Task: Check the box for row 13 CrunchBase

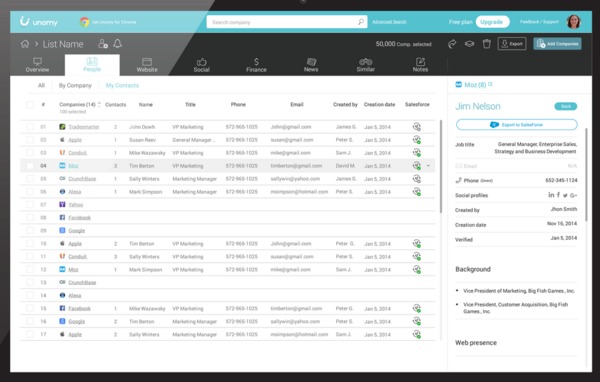Action: click(x=30, y=282)
